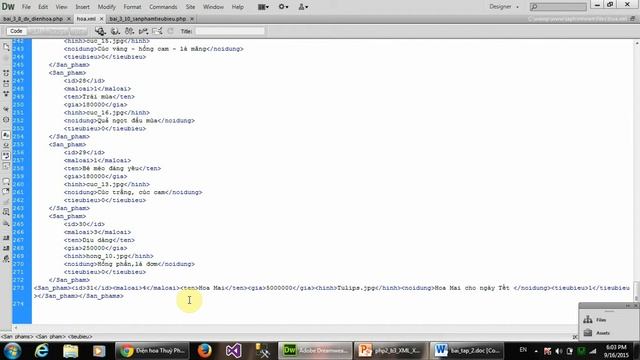Open the Modify menu

coord(107,7)
